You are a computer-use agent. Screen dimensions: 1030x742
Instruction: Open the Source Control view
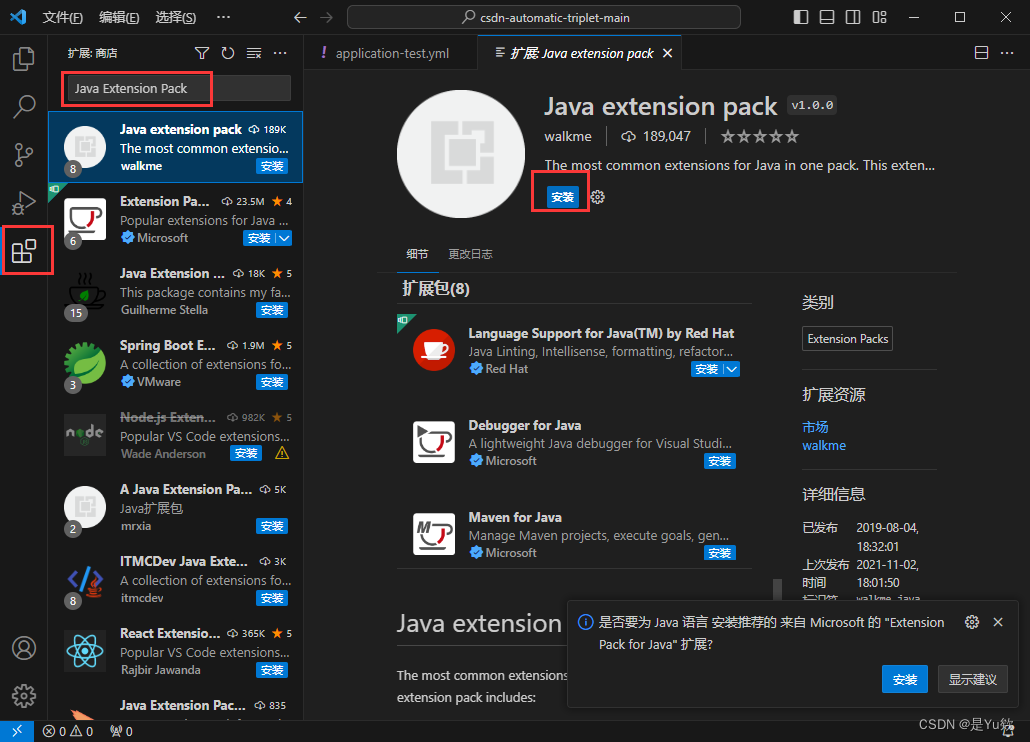click(24, 155)
